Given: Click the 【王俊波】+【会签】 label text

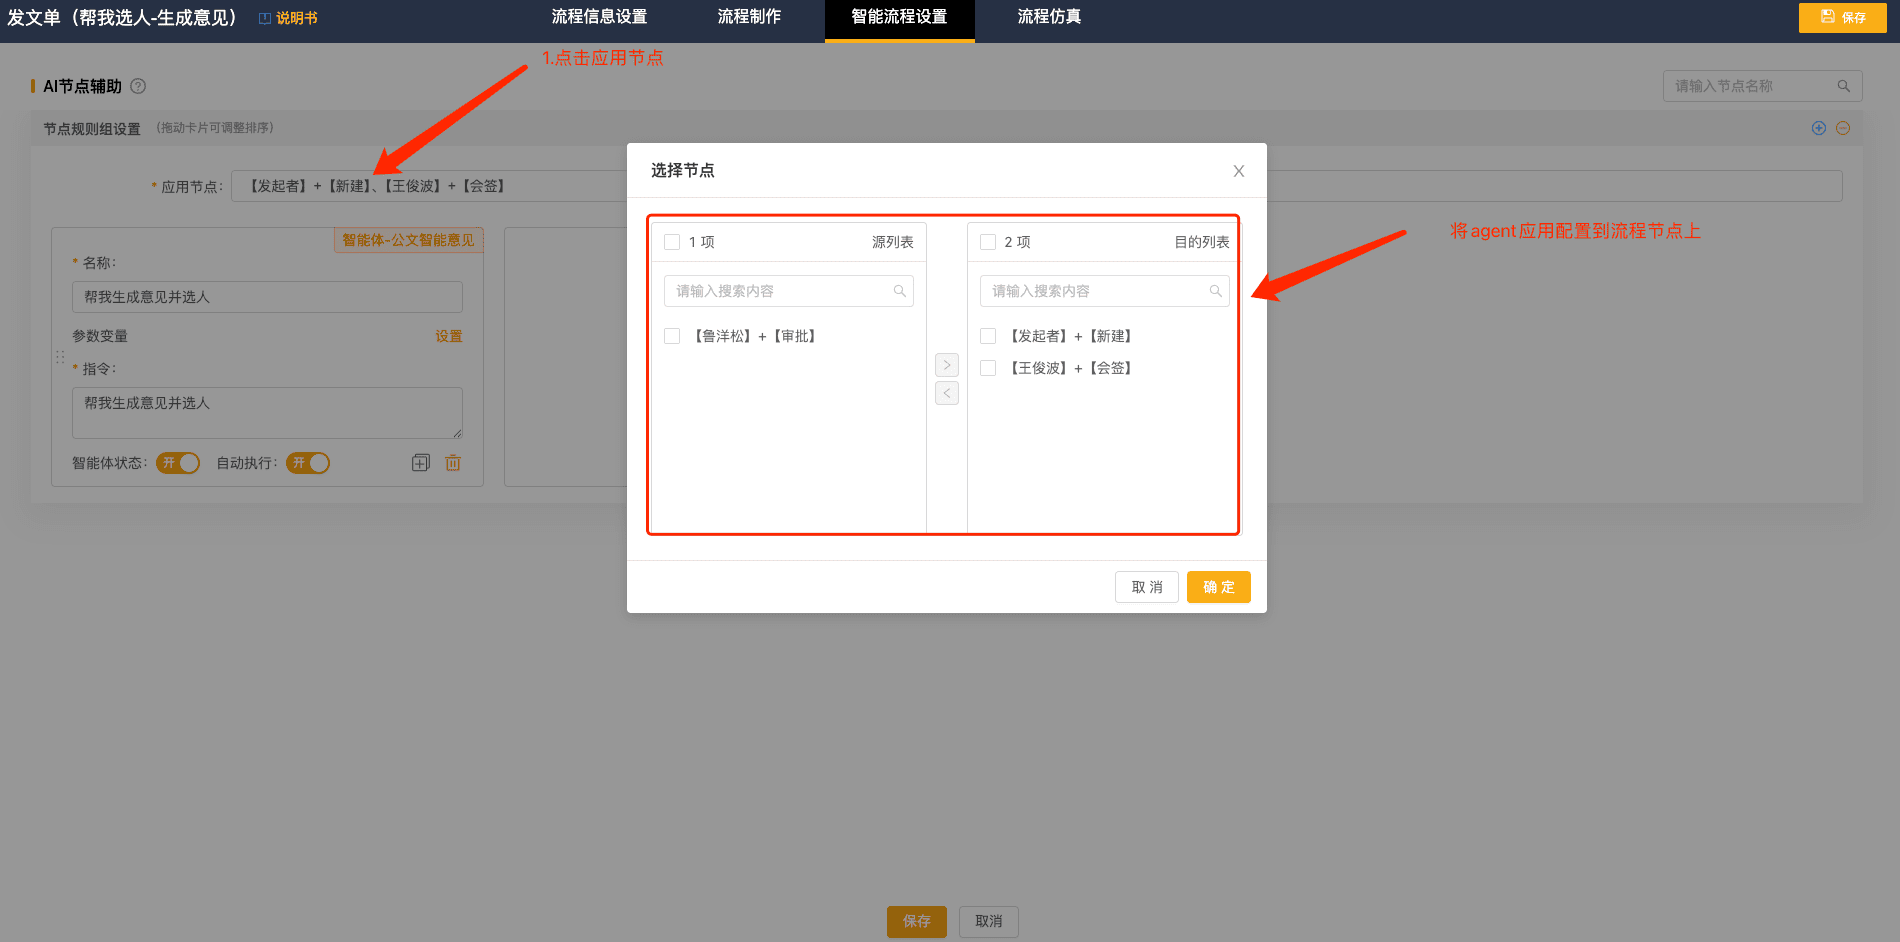Looking at the screenshot, I should [x=1071, y=368].
